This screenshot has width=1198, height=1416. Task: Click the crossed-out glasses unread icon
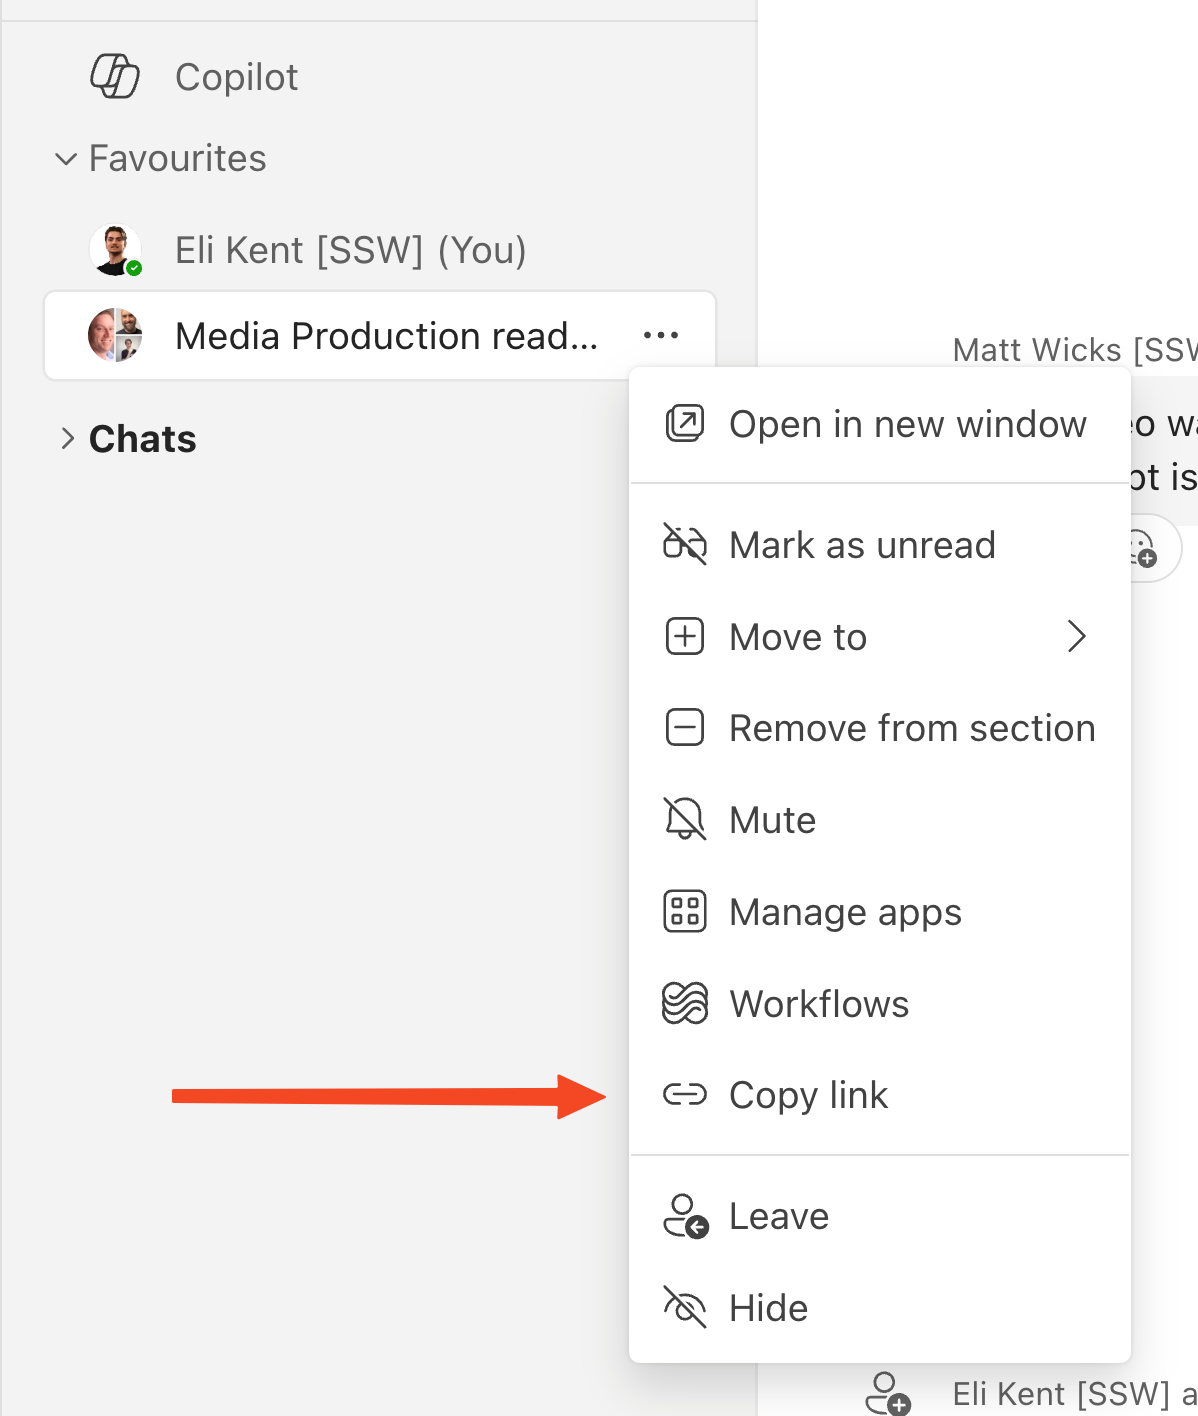[685, 545]
